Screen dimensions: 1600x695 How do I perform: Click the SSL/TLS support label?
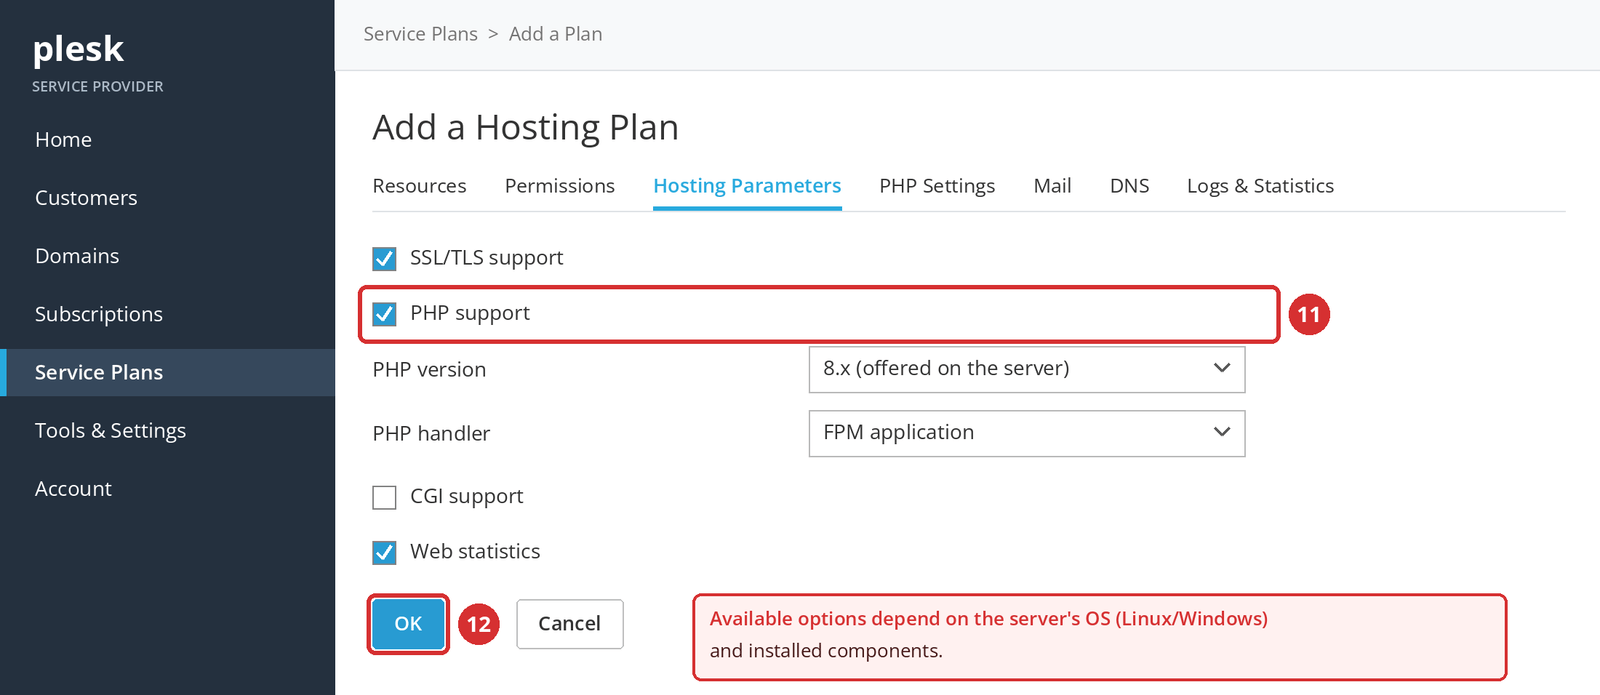tap(486, 258)
